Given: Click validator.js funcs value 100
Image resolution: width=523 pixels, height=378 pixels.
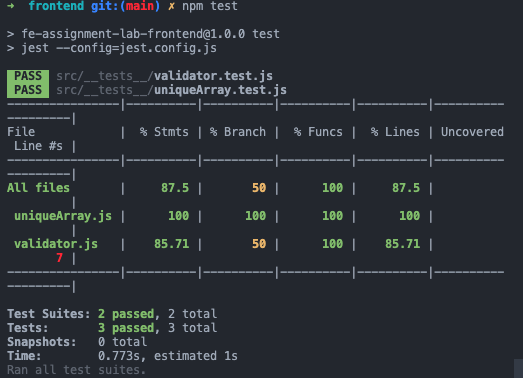Looking at the screenshot, I should (332, 244).
